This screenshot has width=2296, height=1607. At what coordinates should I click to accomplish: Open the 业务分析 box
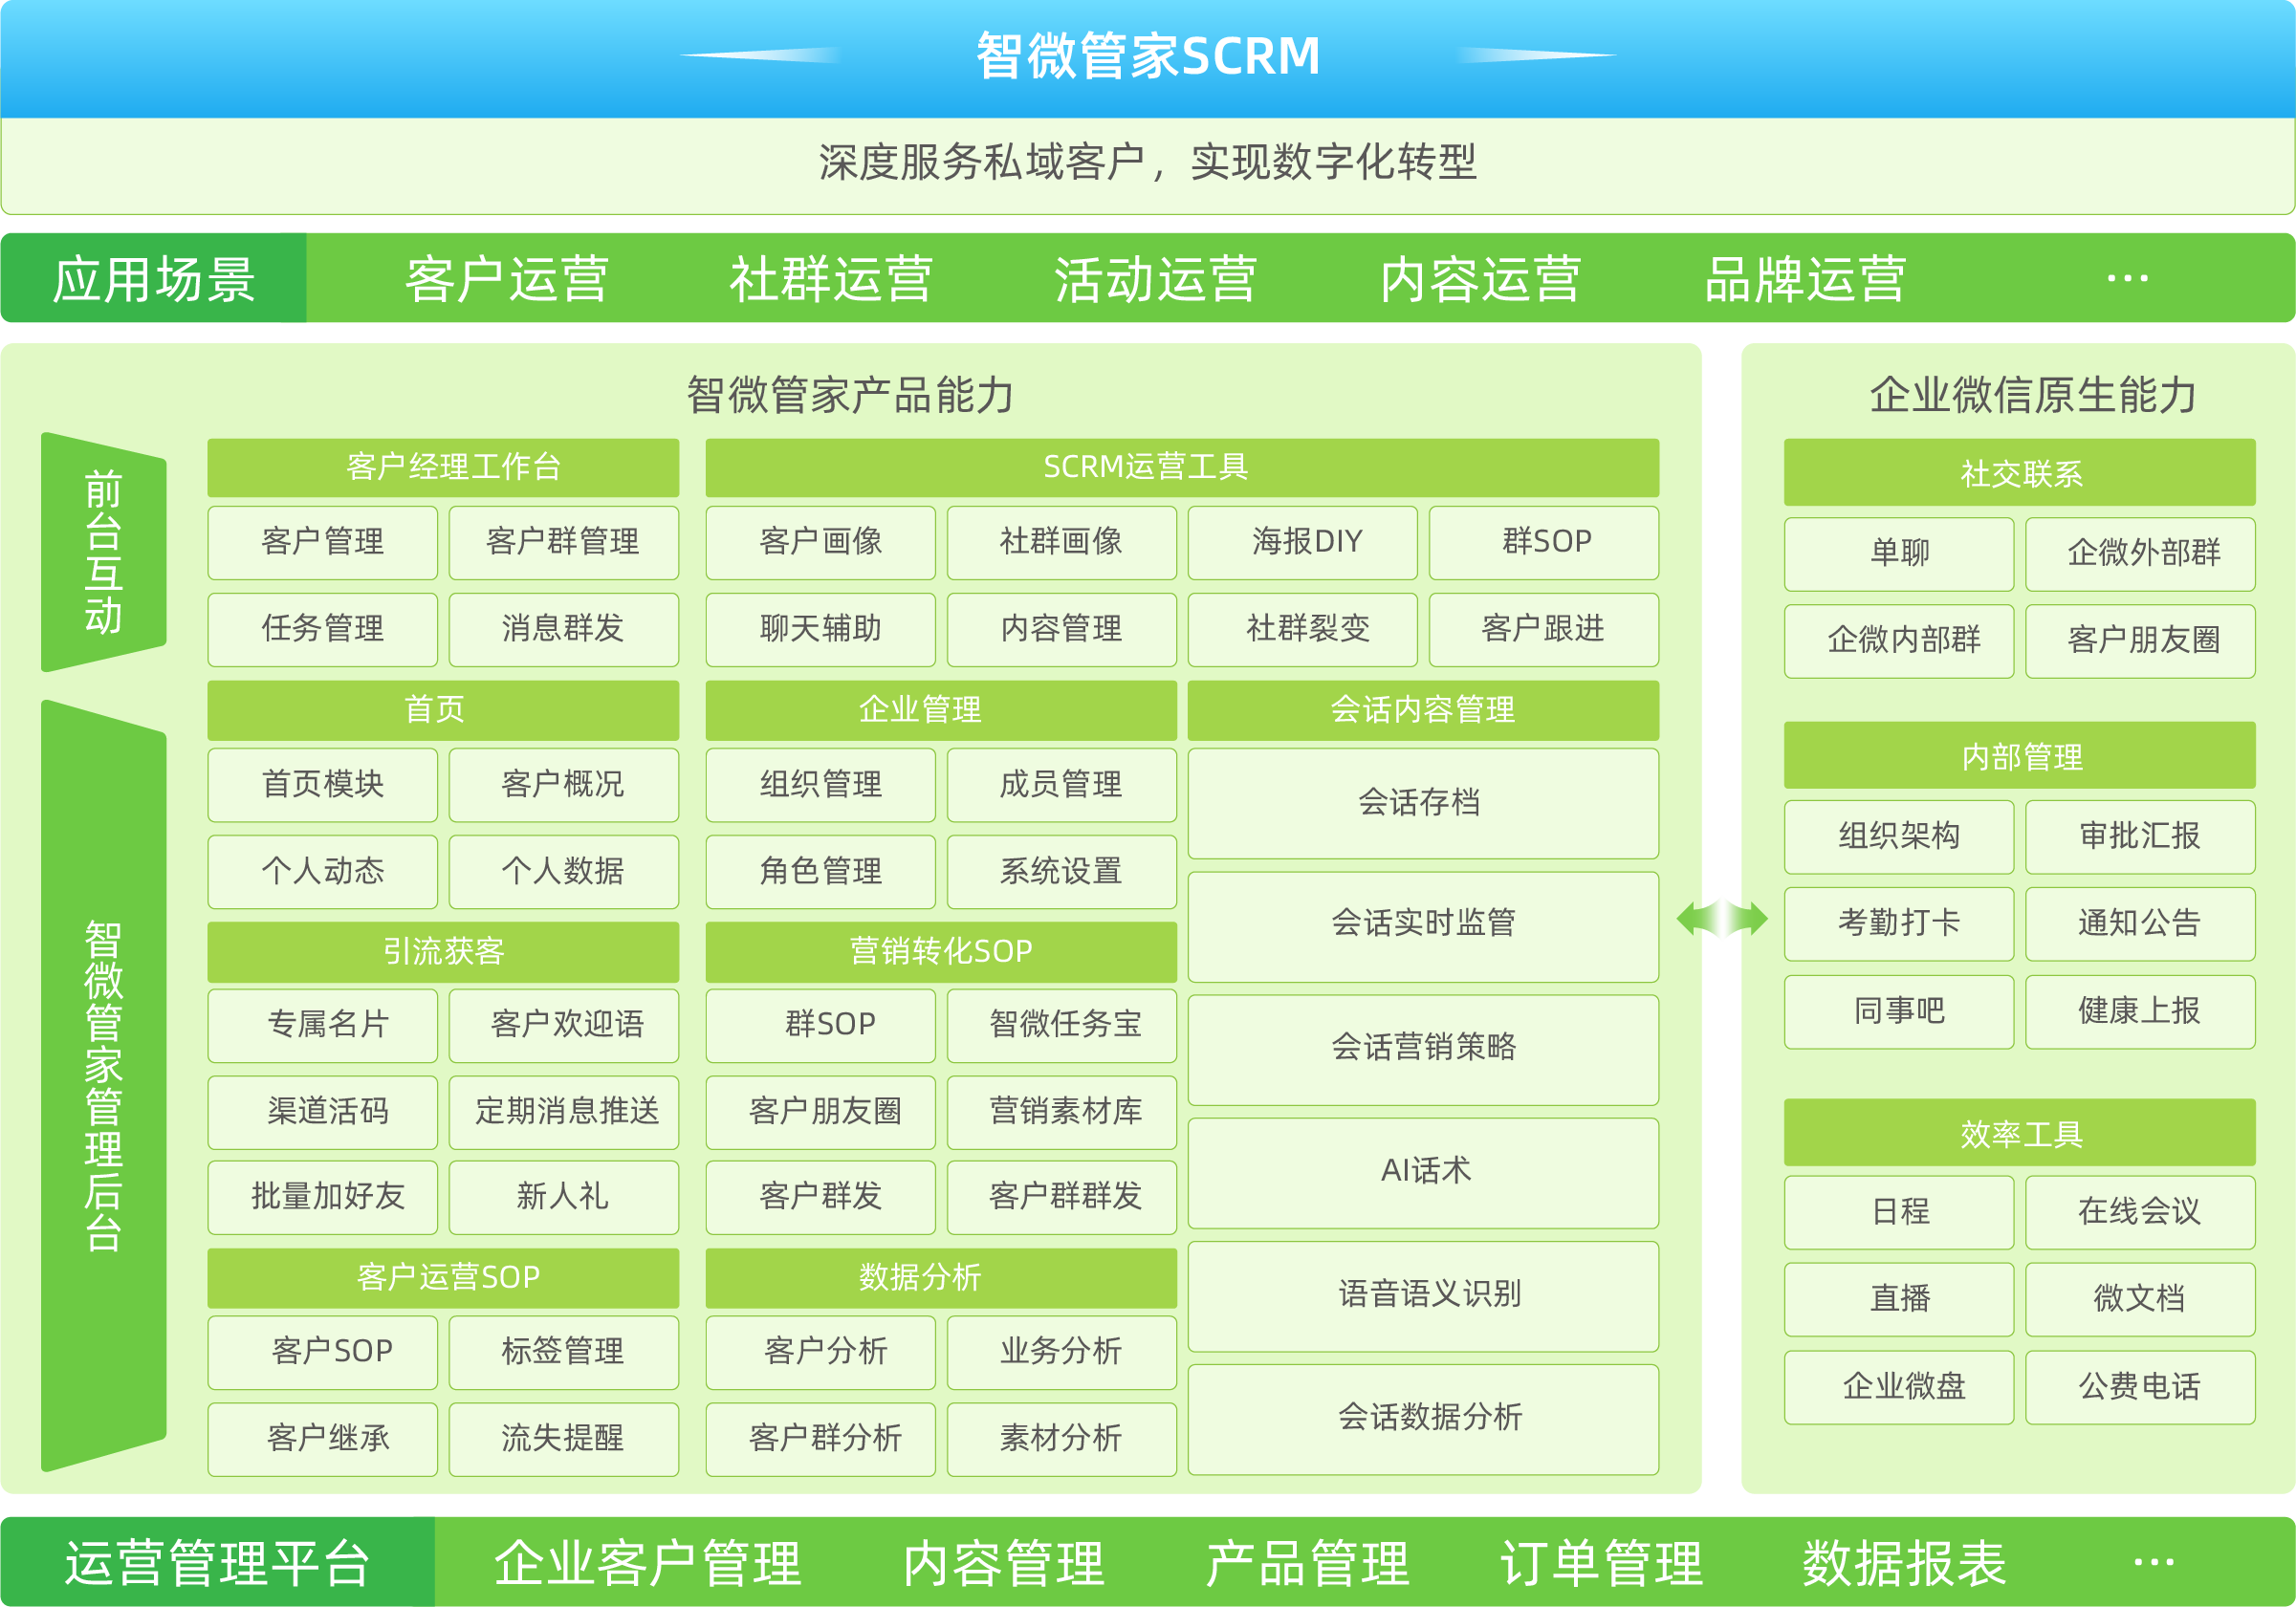[x=1062, y=1353]
